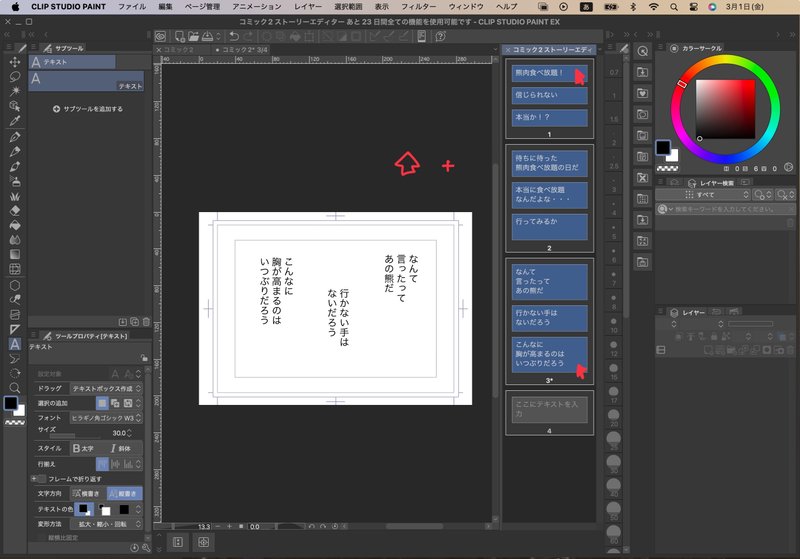Open 変形方法 dropdown 拡大・縮小・回転

[x=106, y=524]
